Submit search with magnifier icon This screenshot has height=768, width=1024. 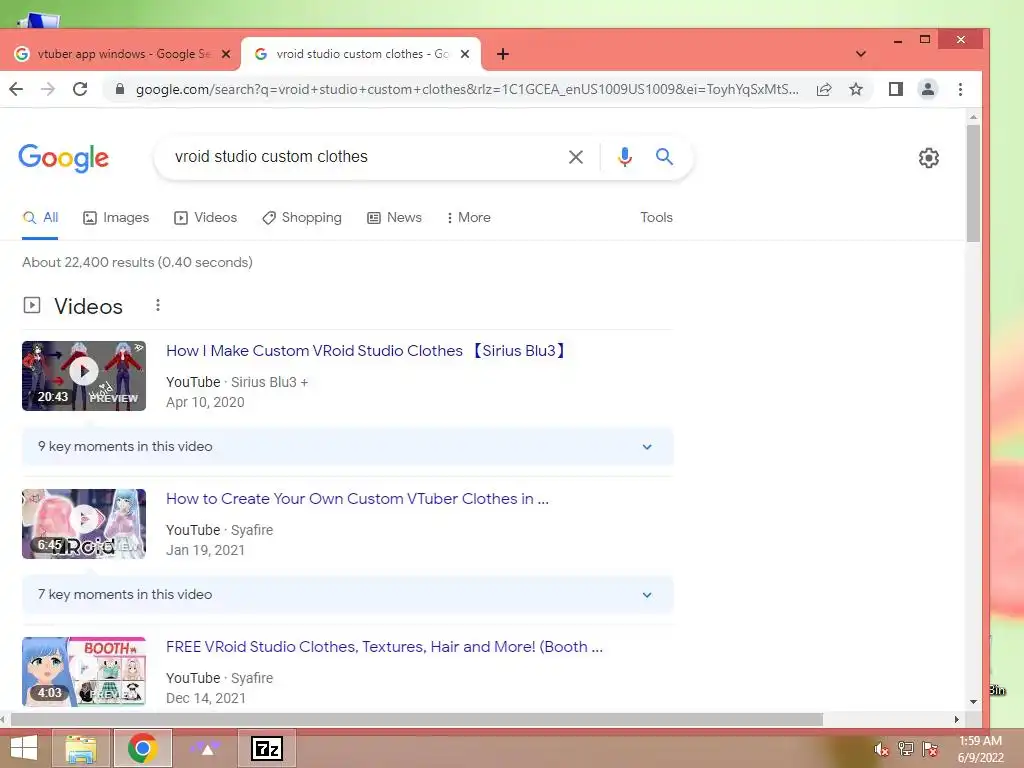click(664, 157)
